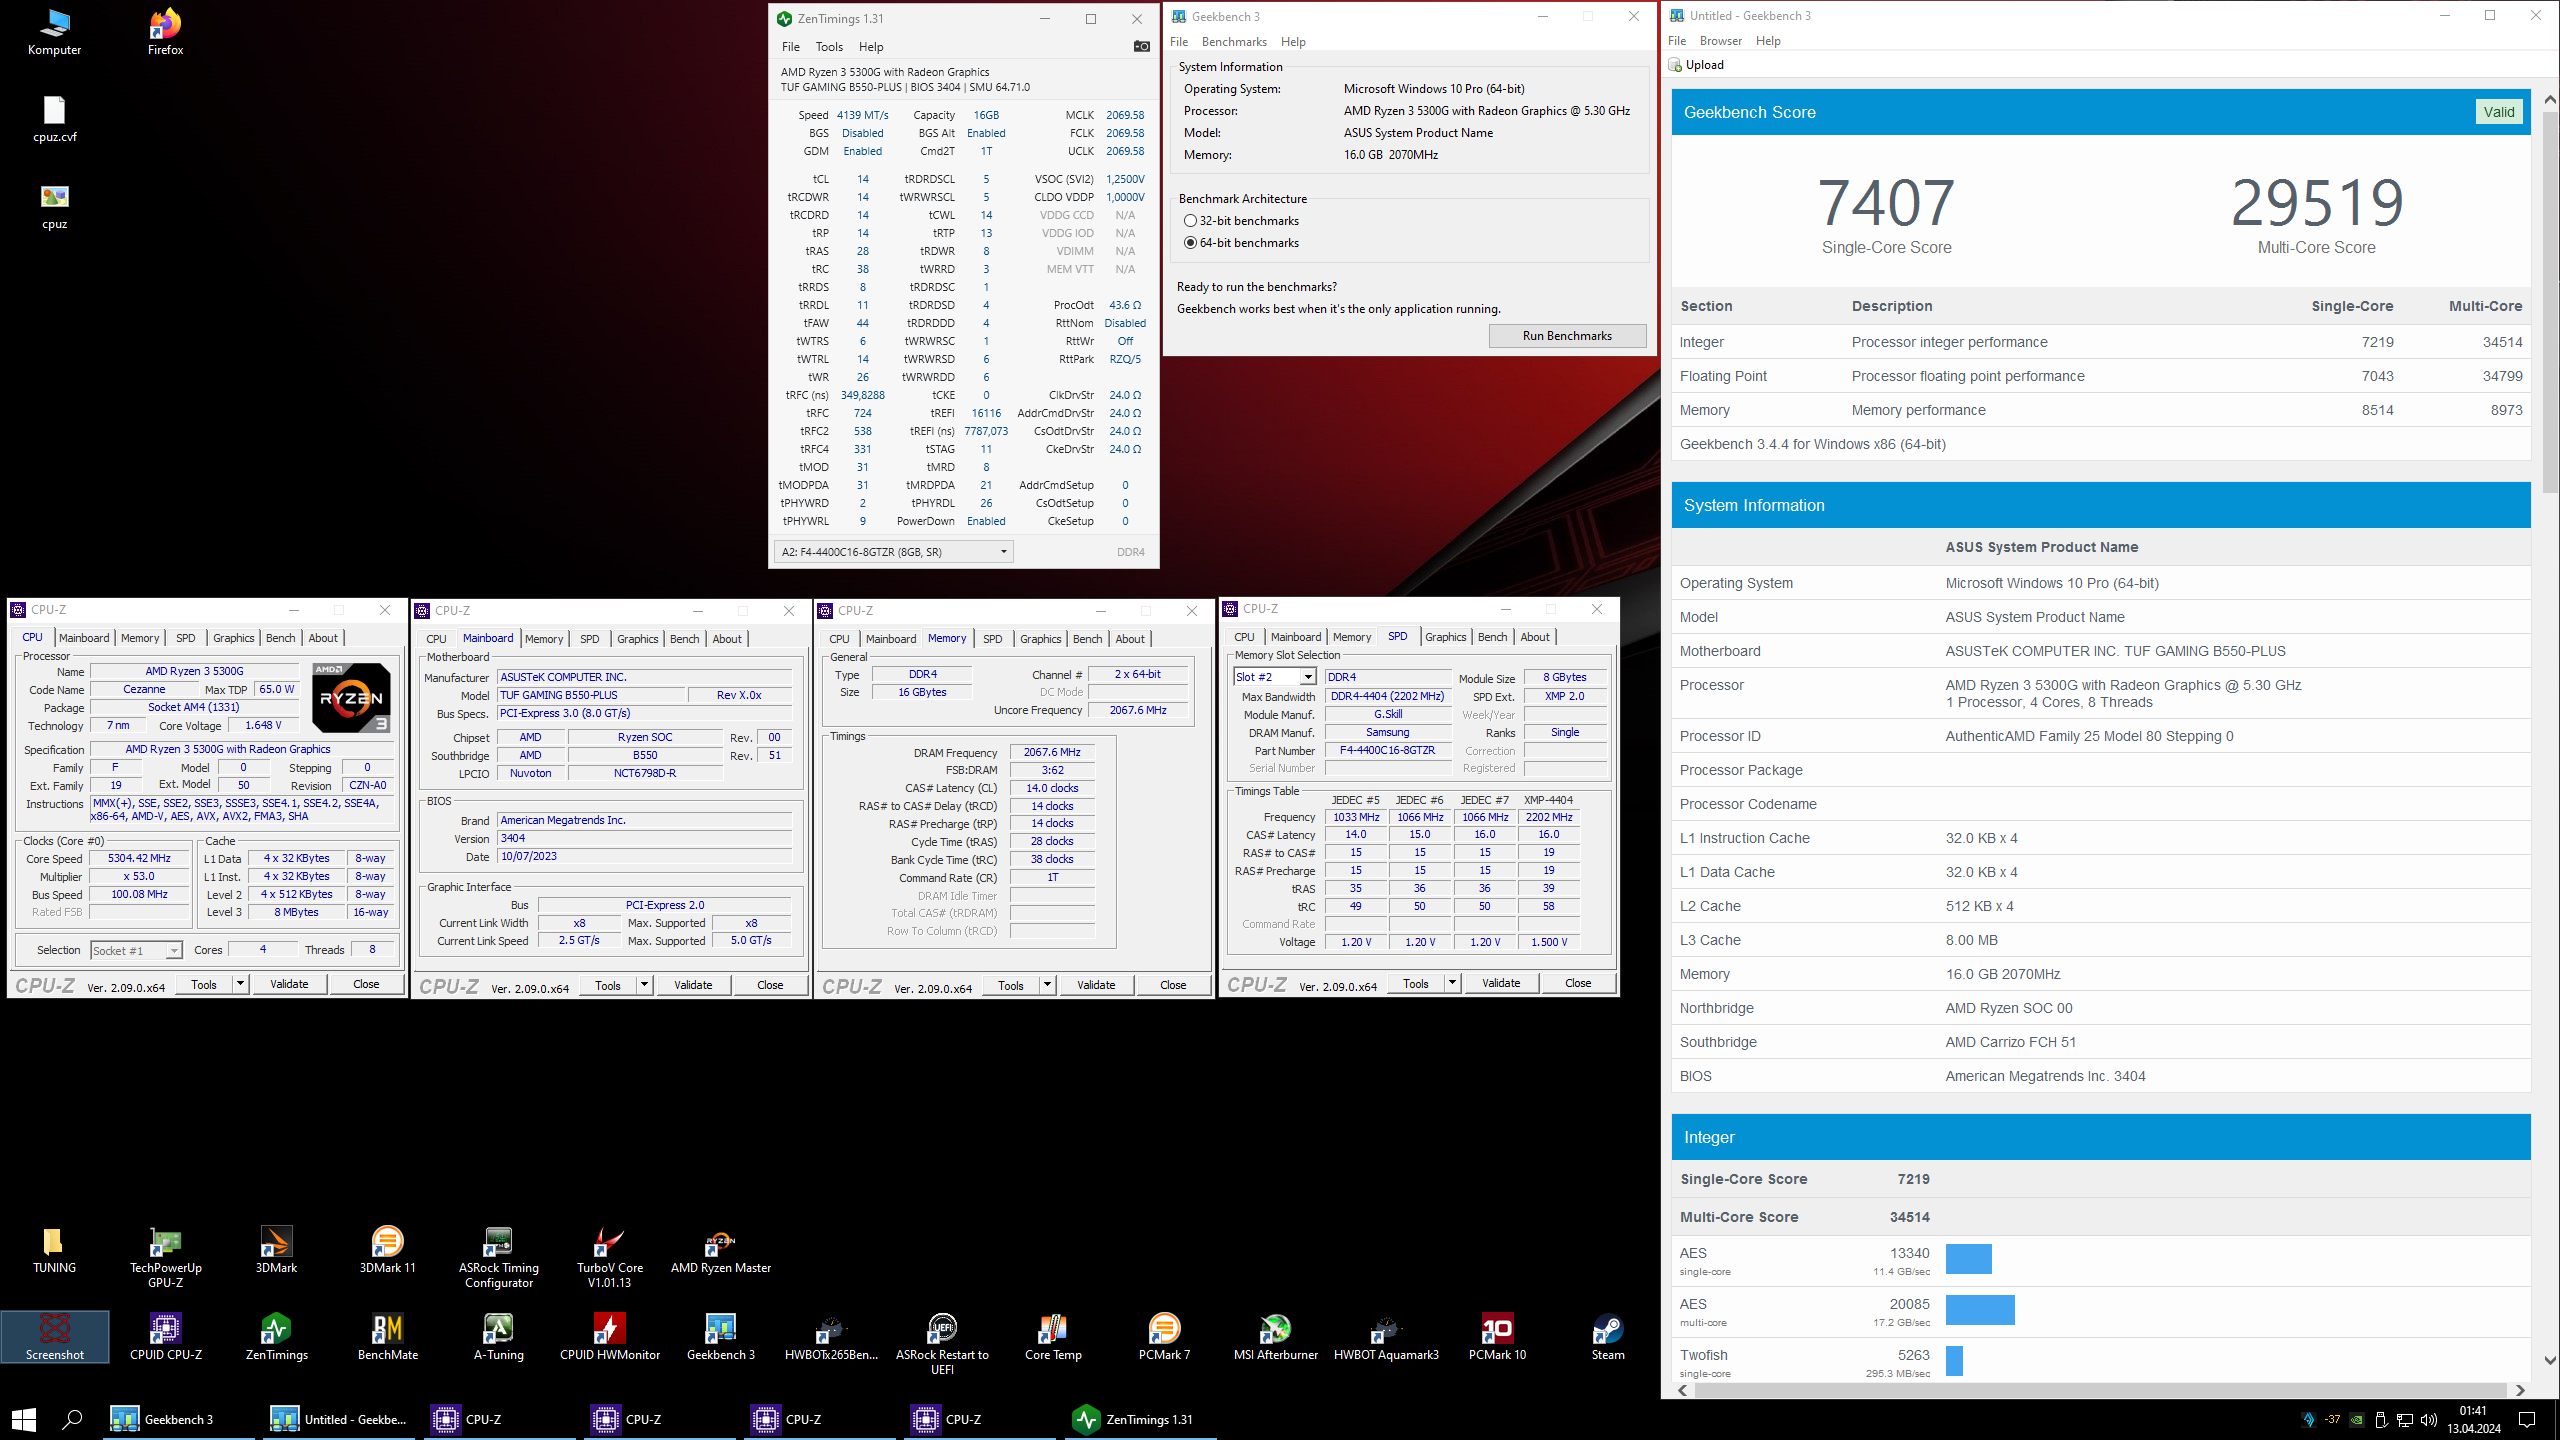
Task: Click Run Benchmarks button
Action: coord(1567,336)
